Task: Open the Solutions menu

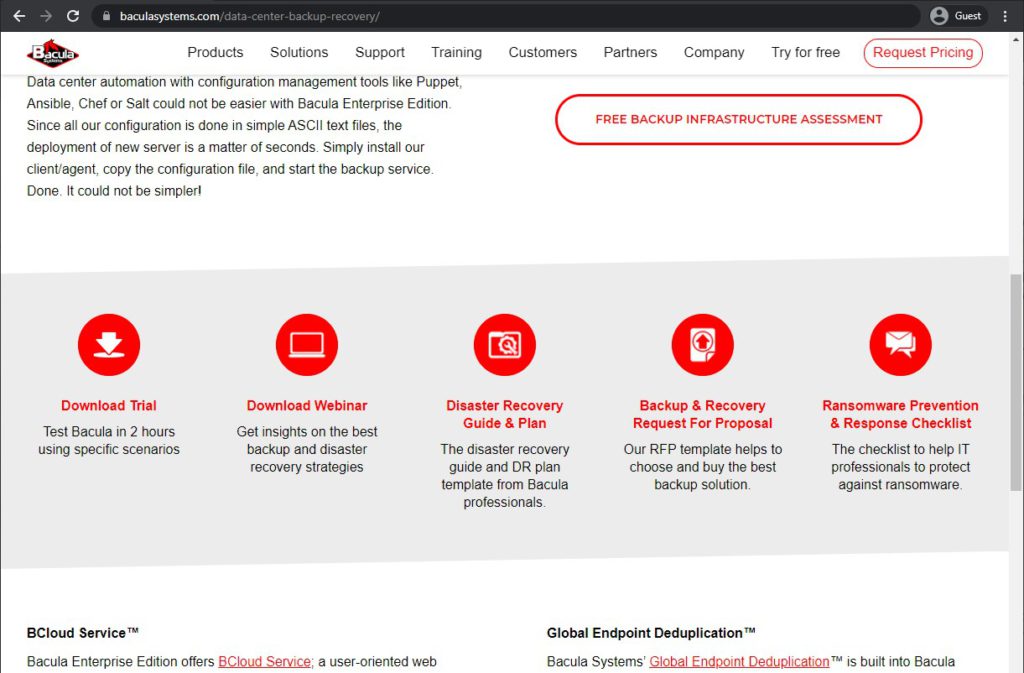Action: click(x=299, y=52)
